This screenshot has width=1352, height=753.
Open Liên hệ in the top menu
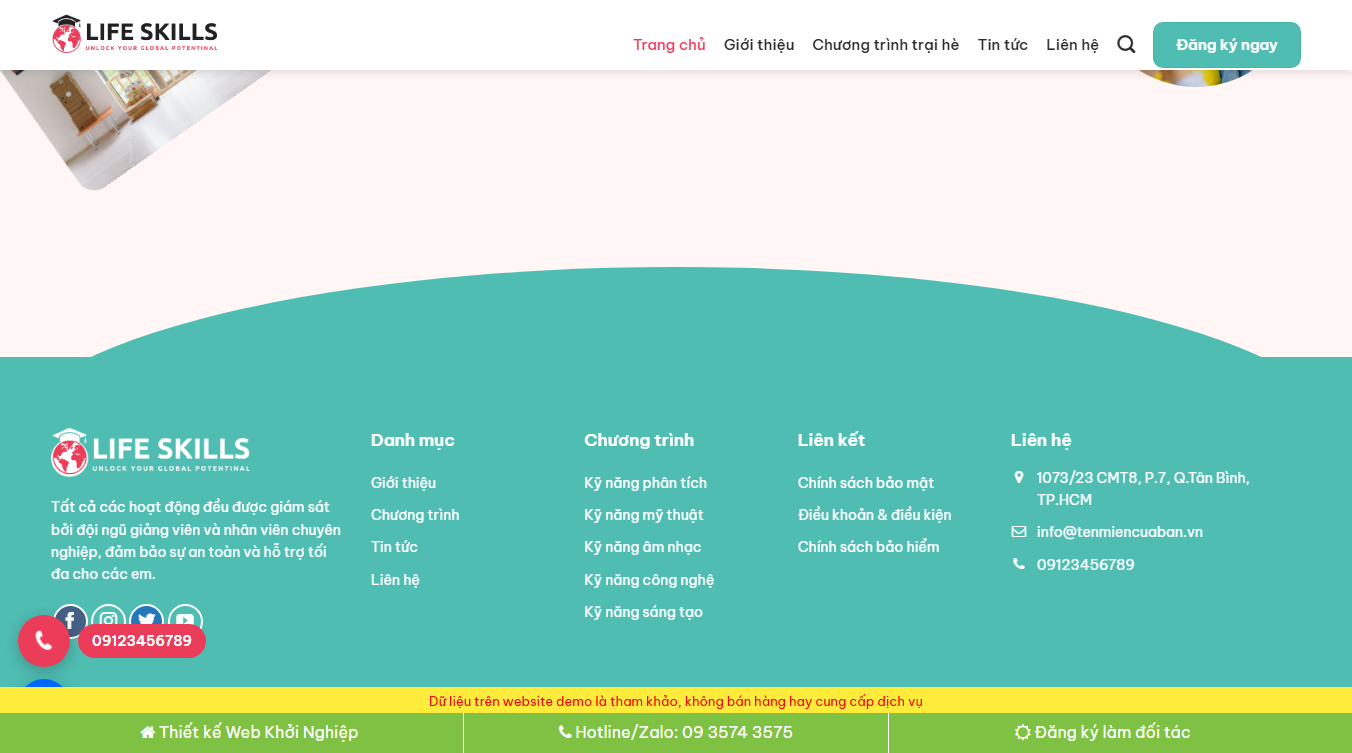pos(1073,45)
